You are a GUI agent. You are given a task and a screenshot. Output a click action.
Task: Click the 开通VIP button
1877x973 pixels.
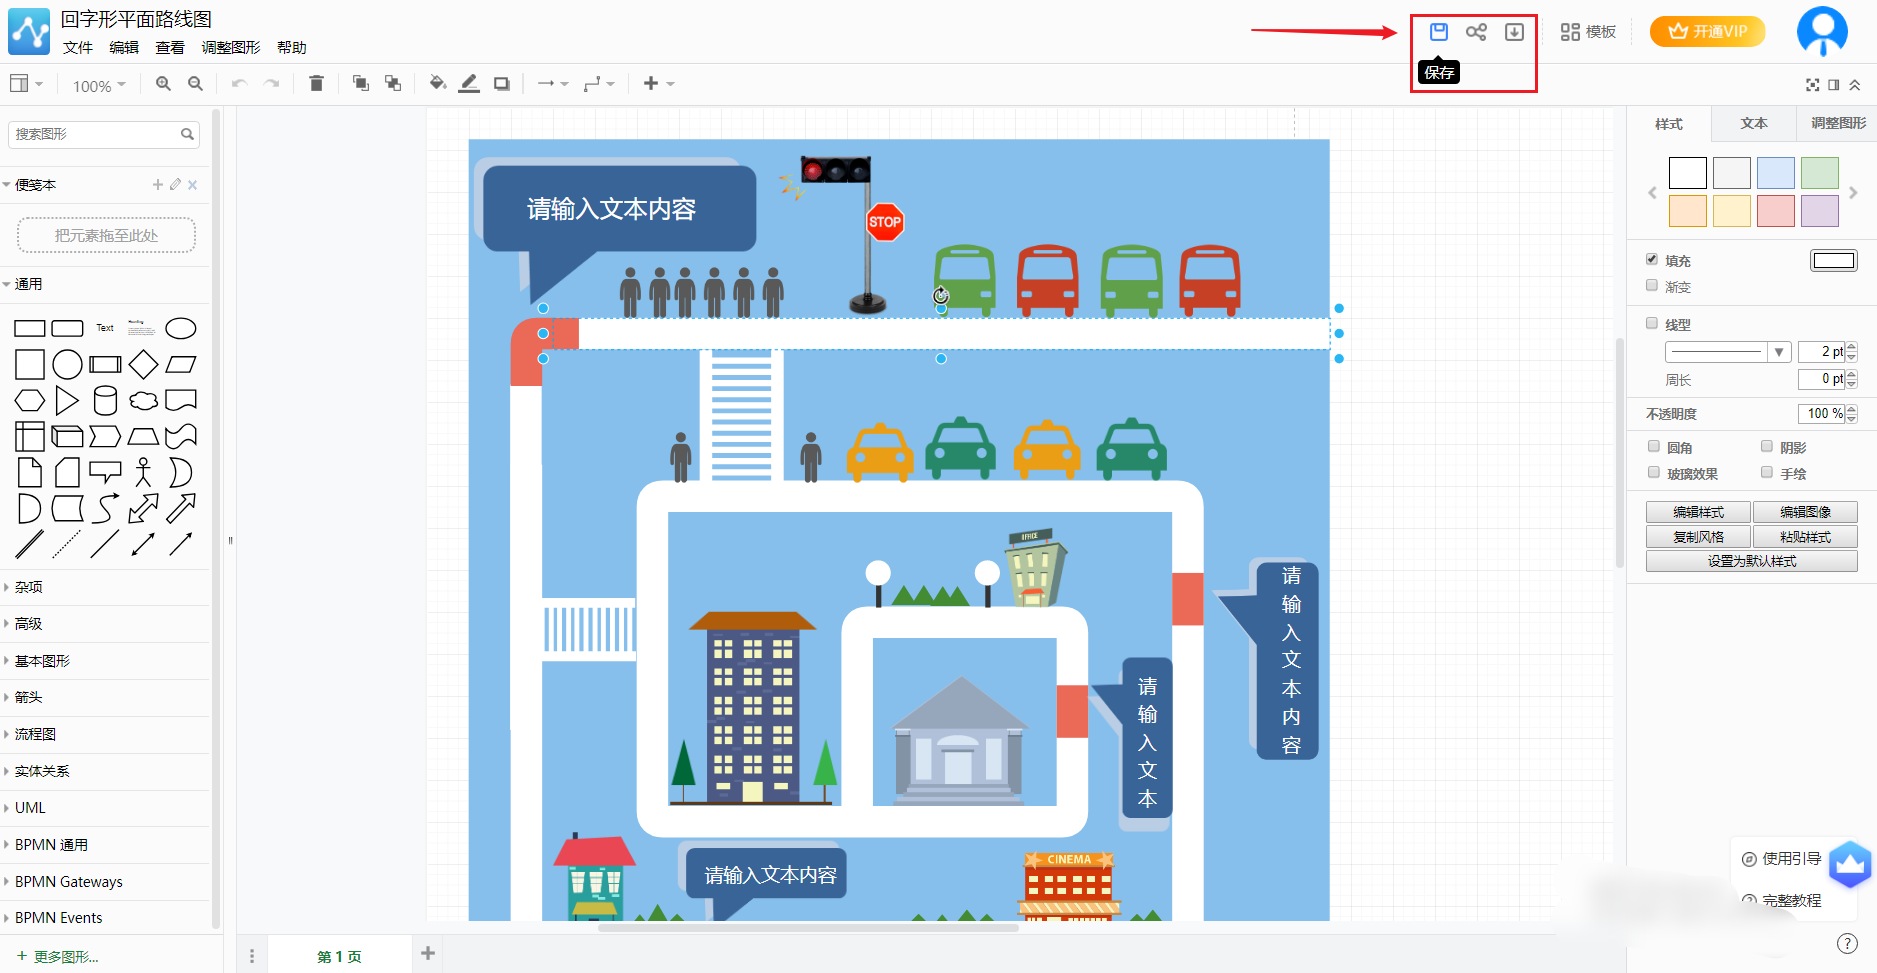(1707, 31)
